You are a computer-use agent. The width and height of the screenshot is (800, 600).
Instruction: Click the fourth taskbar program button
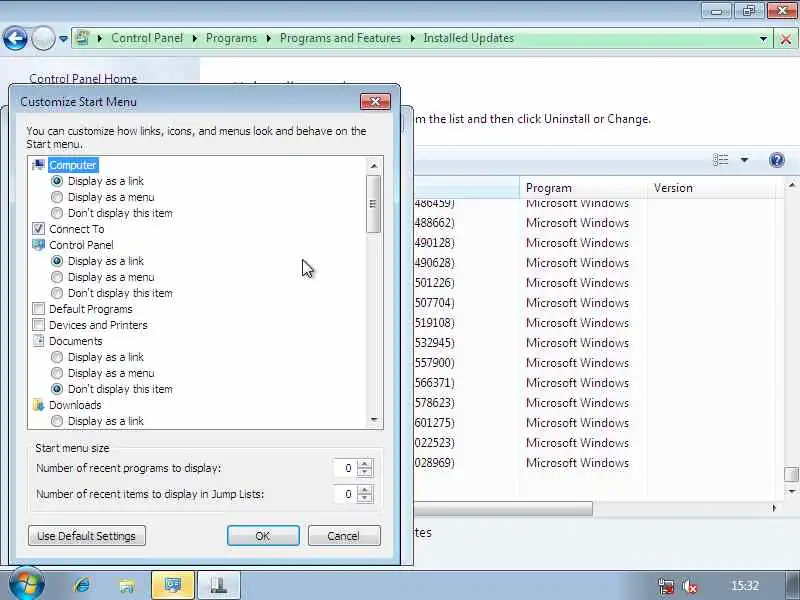pyautogui.click(x=218, y=585)
